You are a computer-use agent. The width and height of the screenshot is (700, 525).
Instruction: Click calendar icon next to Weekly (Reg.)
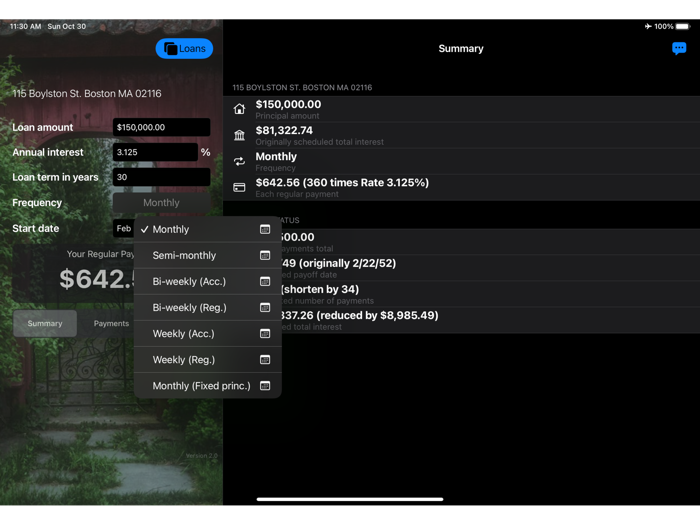265,360
